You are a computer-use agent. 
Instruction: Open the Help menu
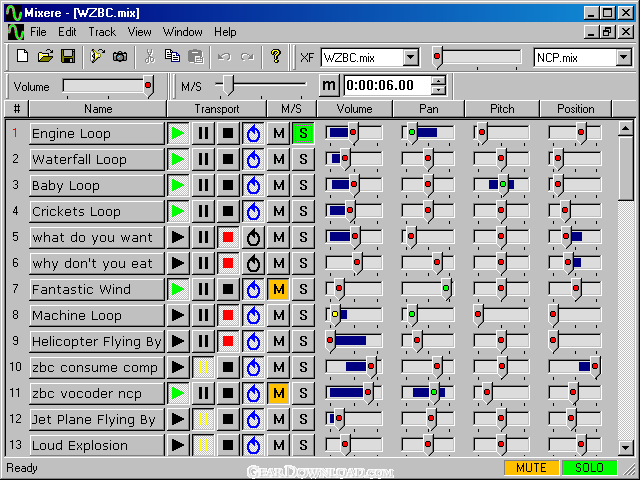(x=225, y=32)
